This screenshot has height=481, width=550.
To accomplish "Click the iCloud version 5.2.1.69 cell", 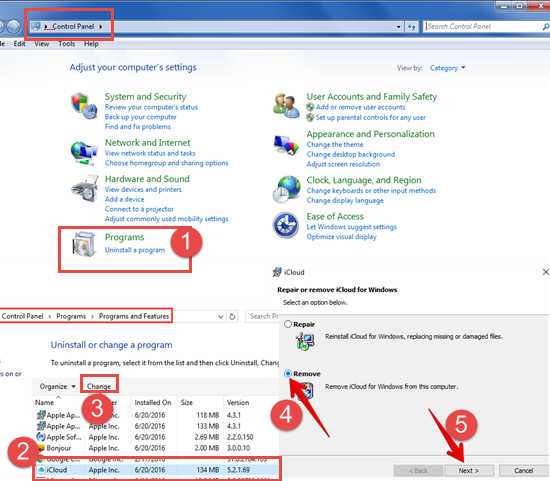I will click(238, 470).
